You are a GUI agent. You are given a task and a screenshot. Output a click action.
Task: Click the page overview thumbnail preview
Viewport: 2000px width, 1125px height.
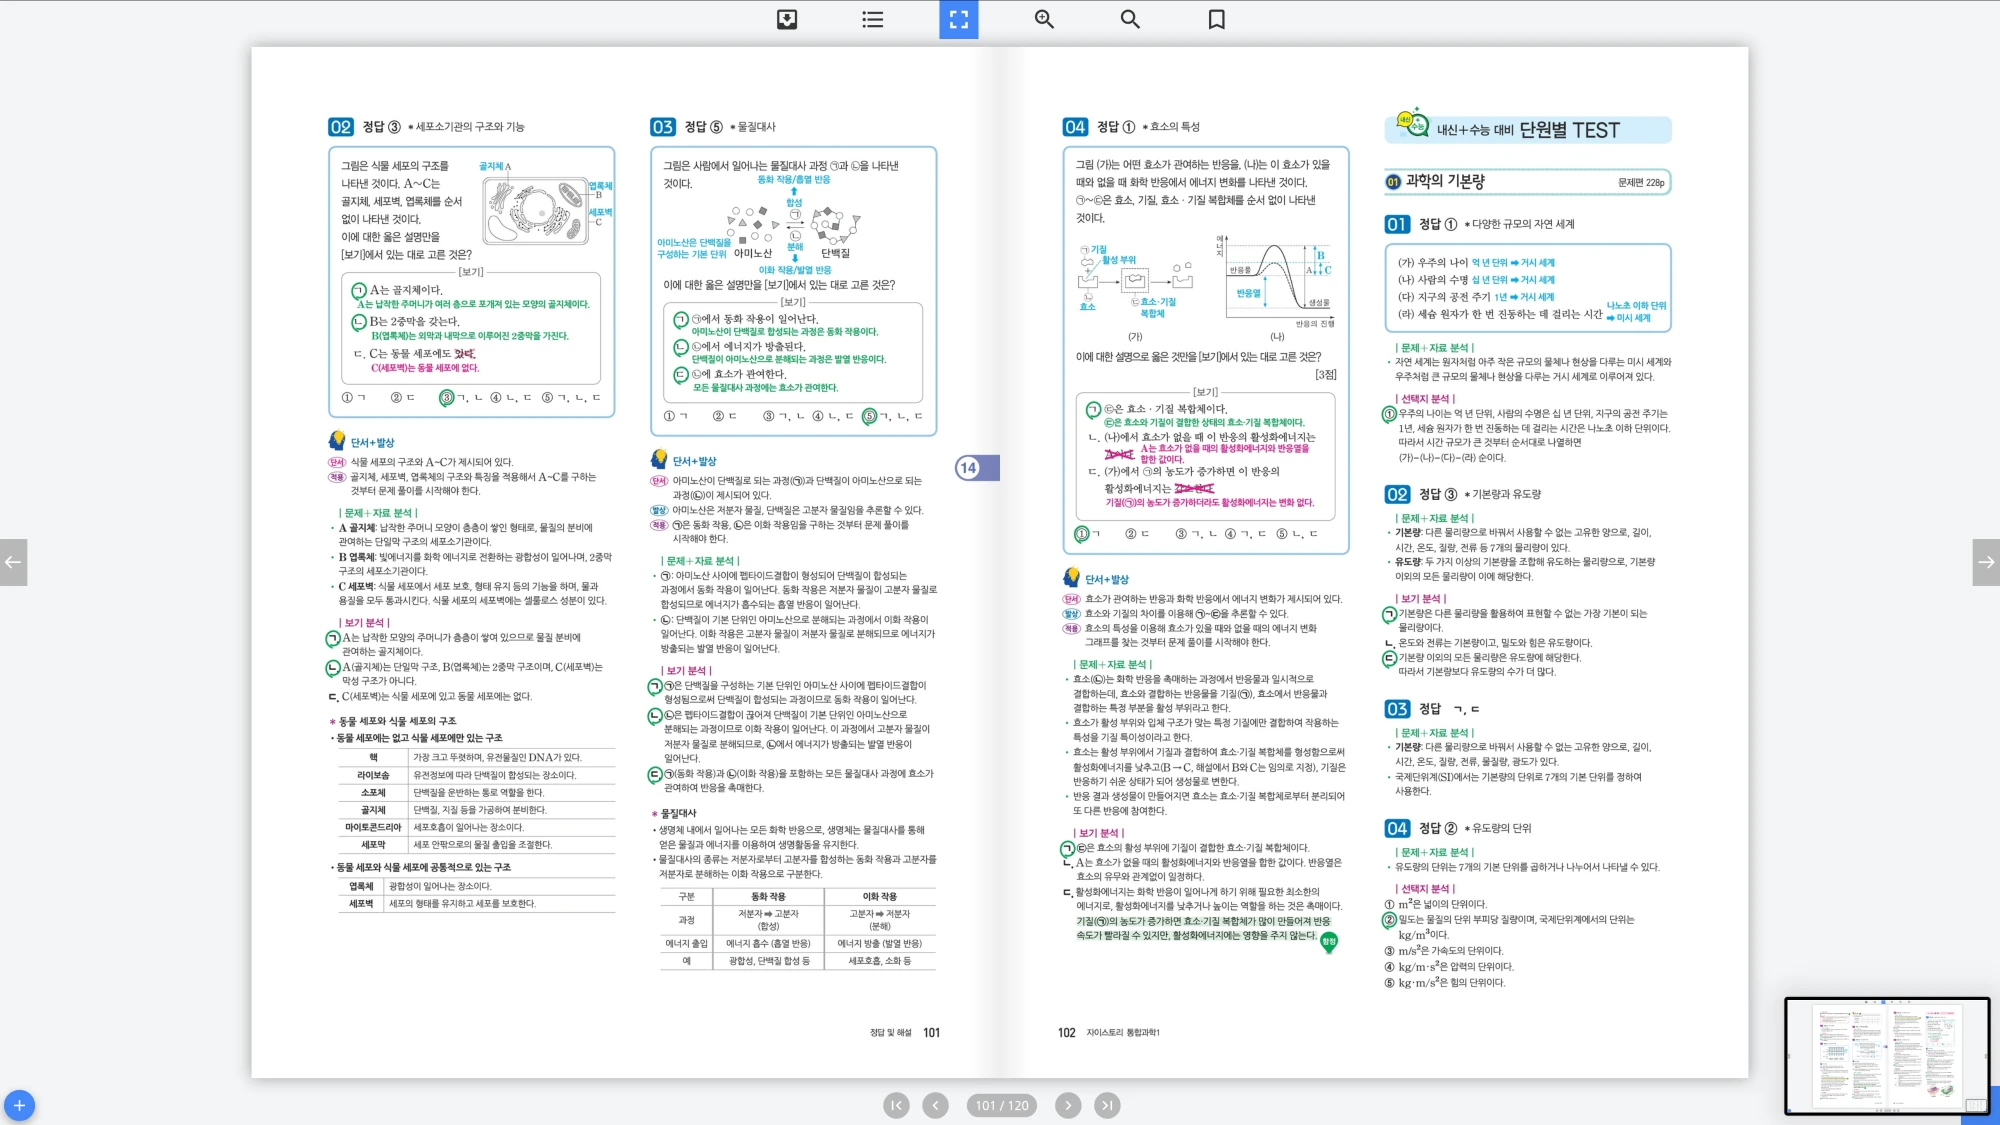pos(1886,1055)
